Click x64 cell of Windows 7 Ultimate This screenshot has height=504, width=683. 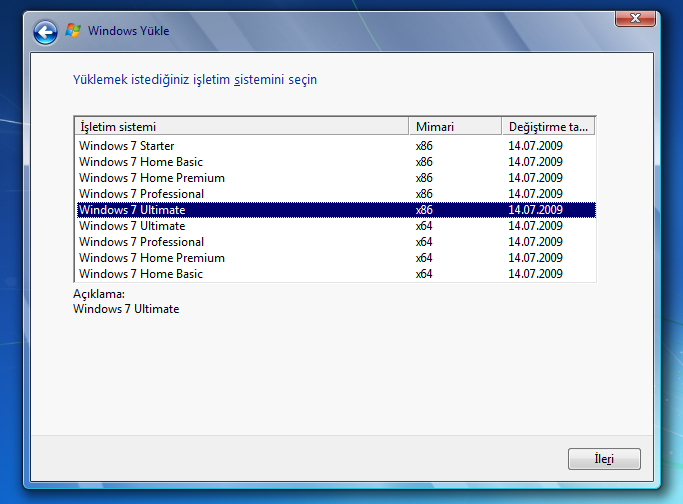(x=424, y=226)
